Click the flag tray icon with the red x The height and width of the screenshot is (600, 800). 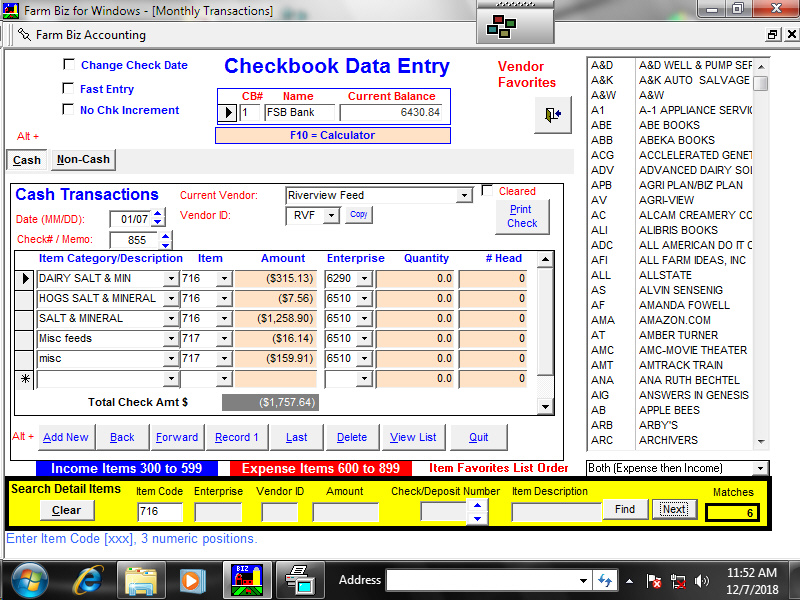(x=654, y=581)
